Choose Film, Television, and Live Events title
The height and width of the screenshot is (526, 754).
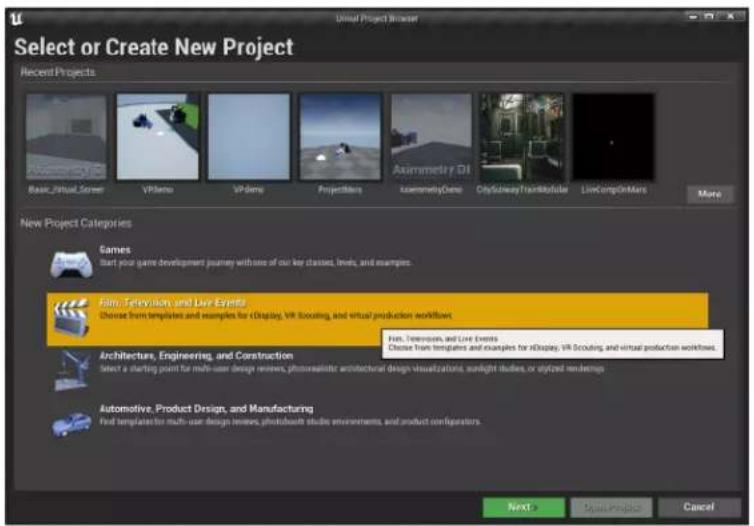(173, 302)
